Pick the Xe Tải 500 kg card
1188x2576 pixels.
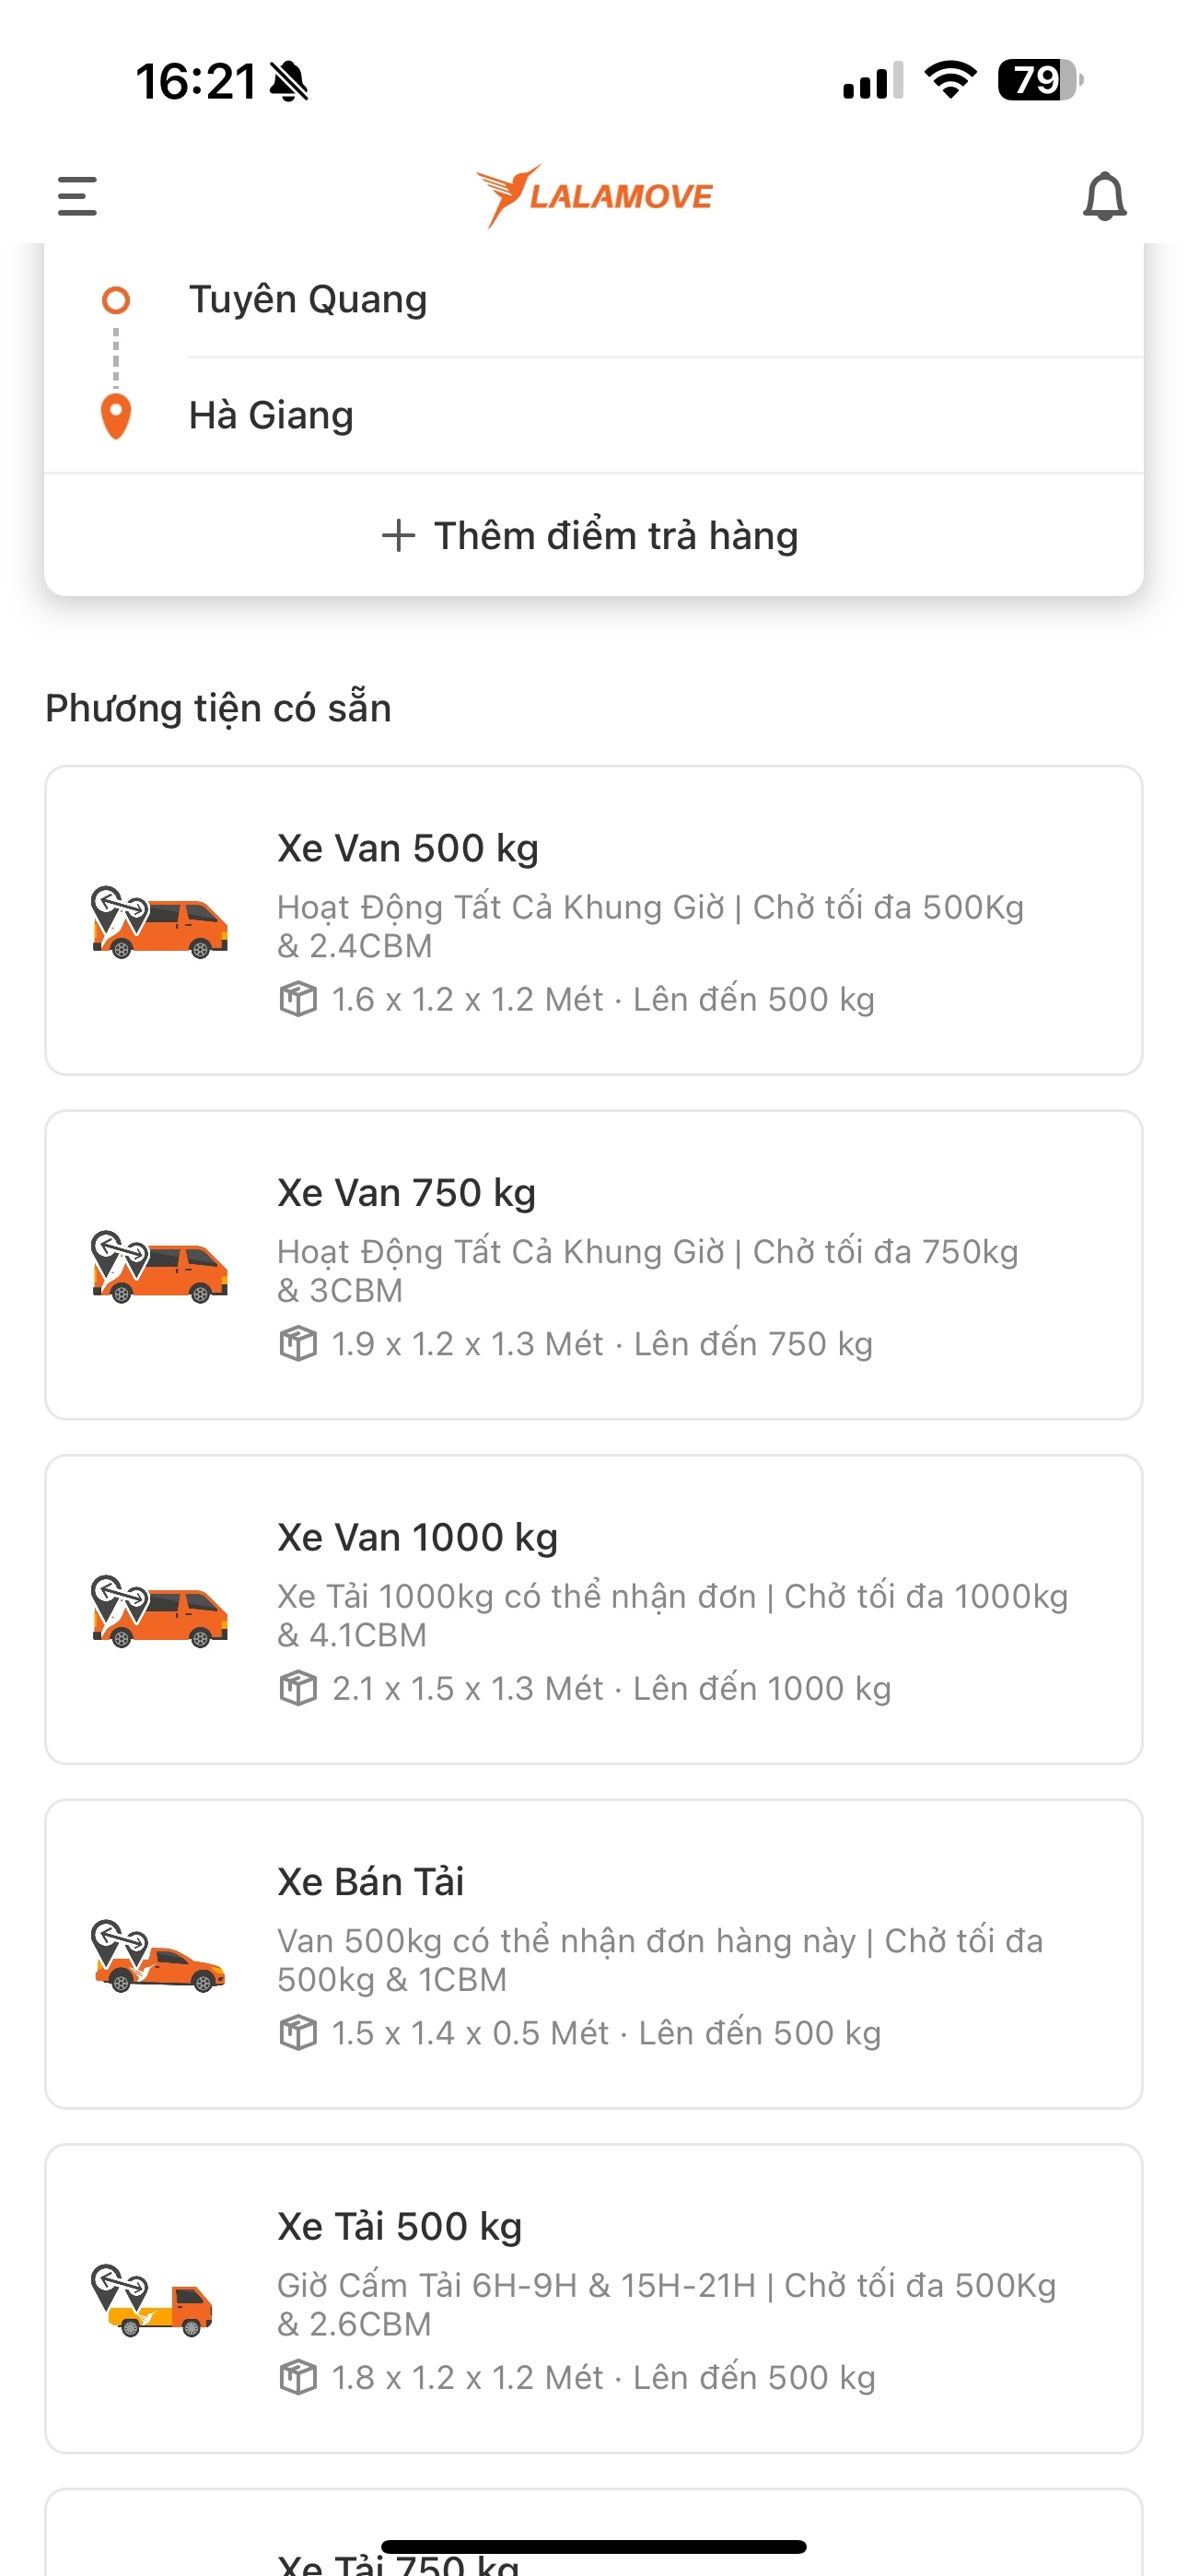point(594,2299)
